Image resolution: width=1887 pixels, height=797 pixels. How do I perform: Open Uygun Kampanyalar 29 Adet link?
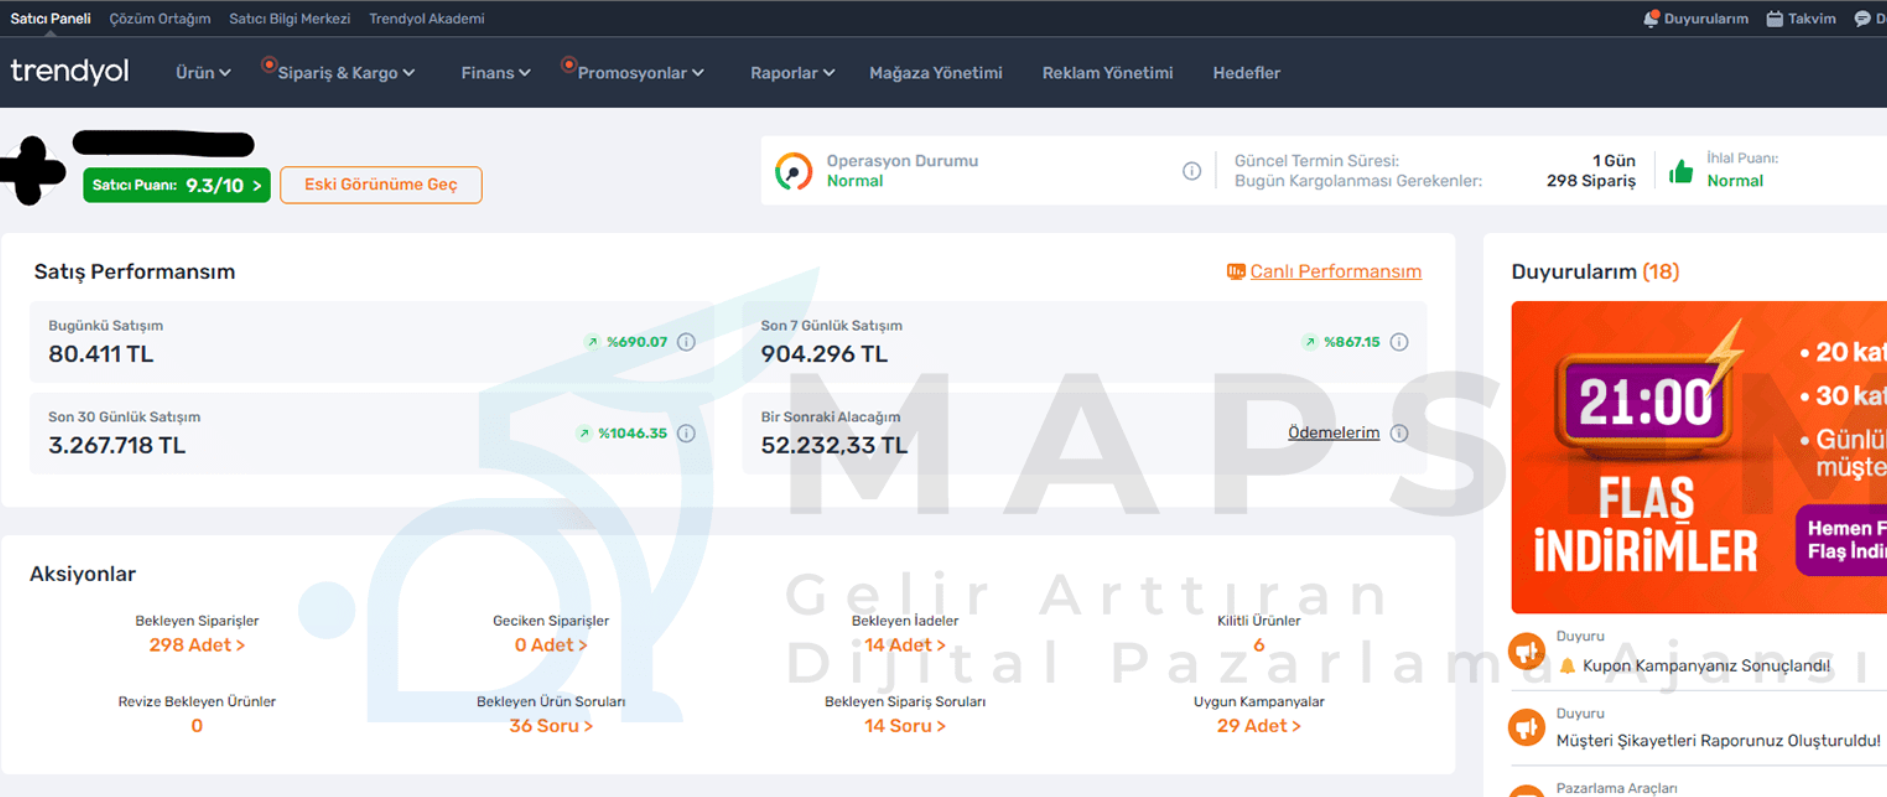click(x=1259, y=726)
